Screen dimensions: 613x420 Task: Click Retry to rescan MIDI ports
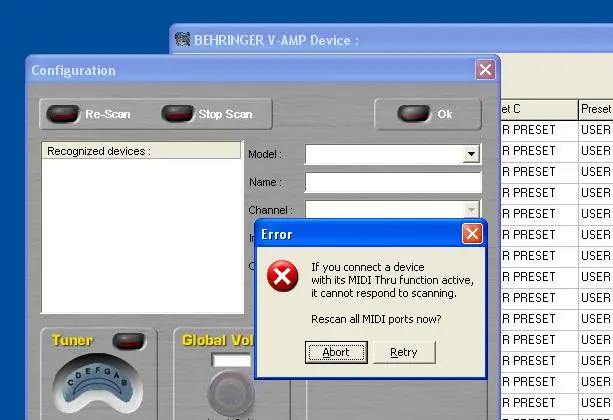(x=404, y=352)
